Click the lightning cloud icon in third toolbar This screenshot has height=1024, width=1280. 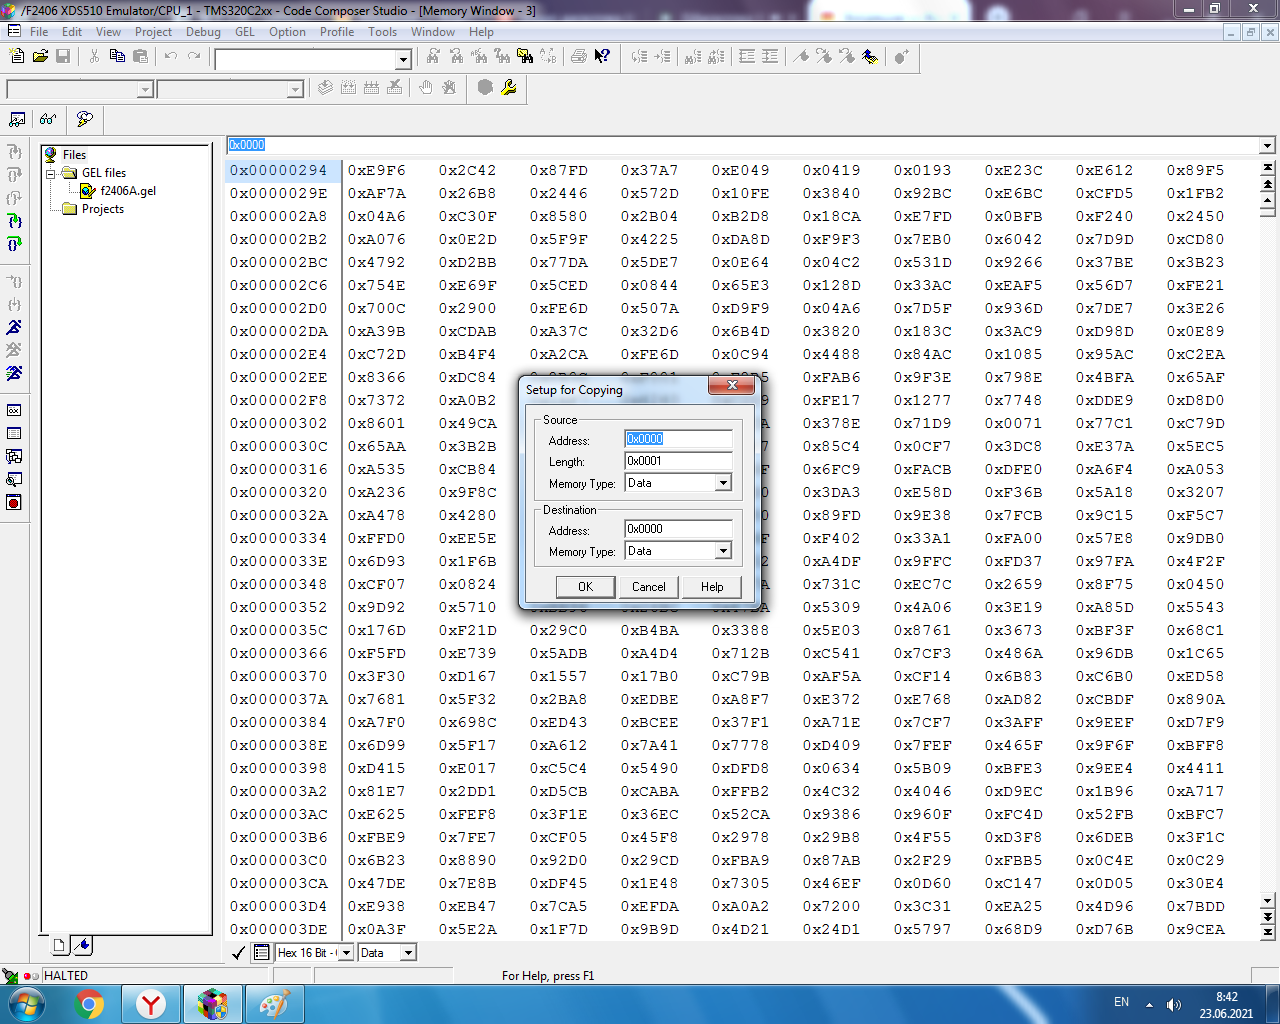tap(85, 119)
